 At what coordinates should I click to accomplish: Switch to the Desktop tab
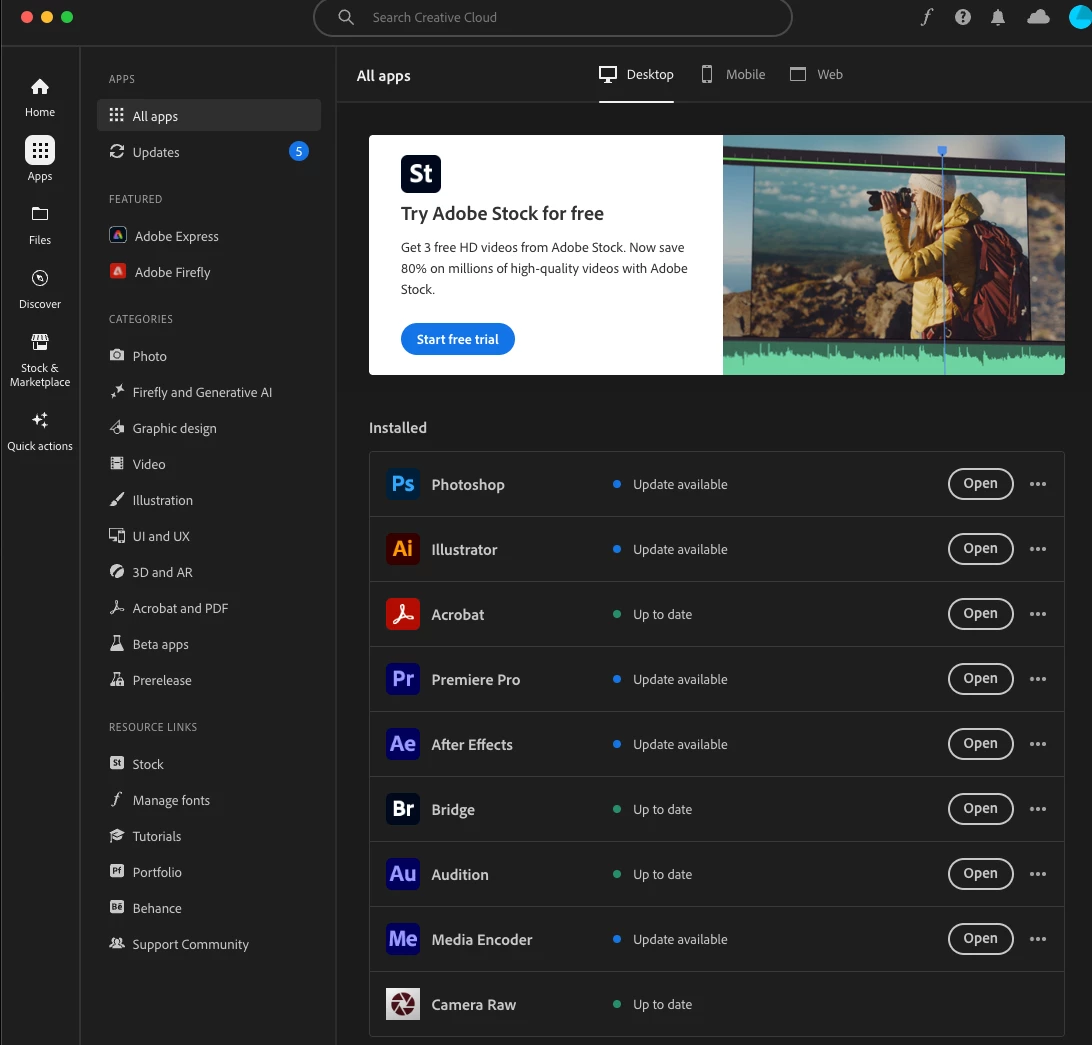coord(636,74)
